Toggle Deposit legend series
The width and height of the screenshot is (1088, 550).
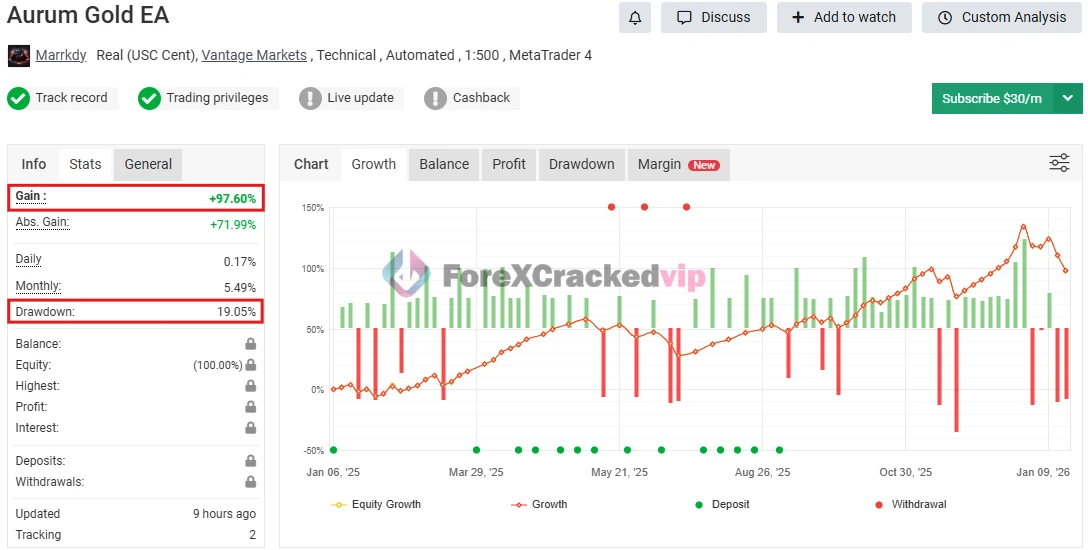click(x=722, y=504)
